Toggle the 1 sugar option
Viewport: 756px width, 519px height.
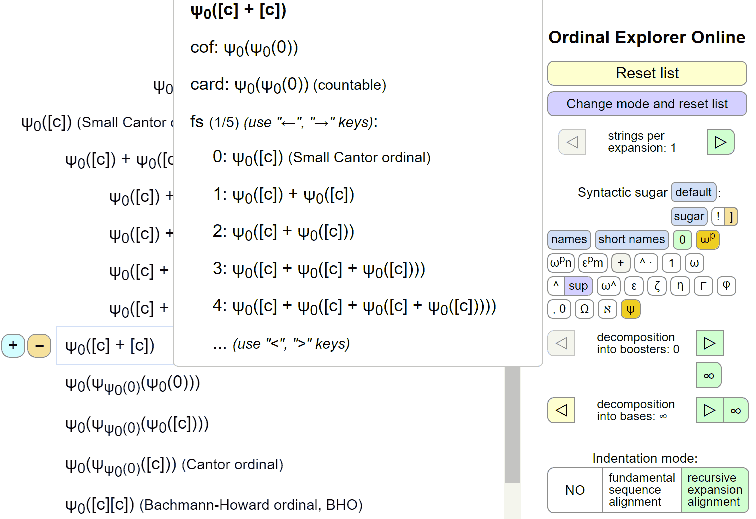671,263
